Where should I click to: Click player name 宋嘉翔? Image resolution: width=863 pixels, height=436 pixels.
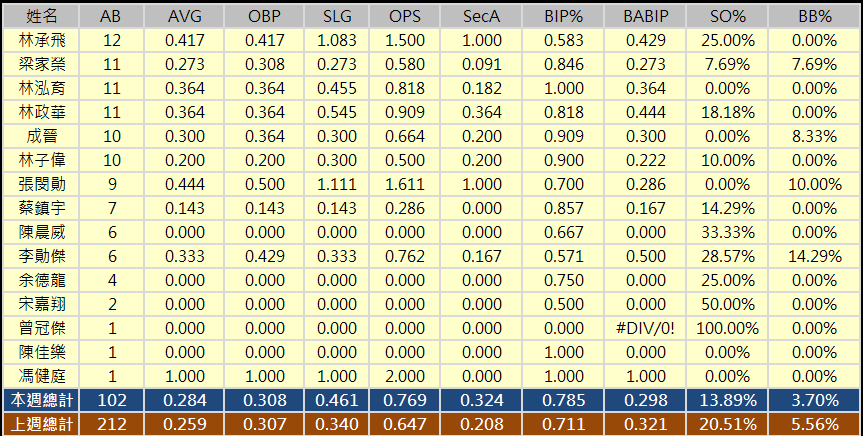[x=42, y=304]
